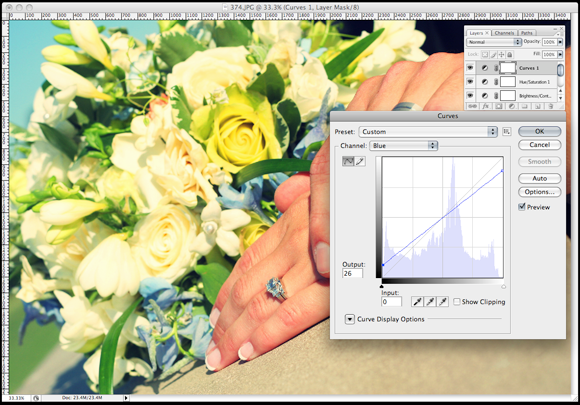Pick the gray point eyedropper
The height and width of the screenshot is (405, 580).
(430, 302)
